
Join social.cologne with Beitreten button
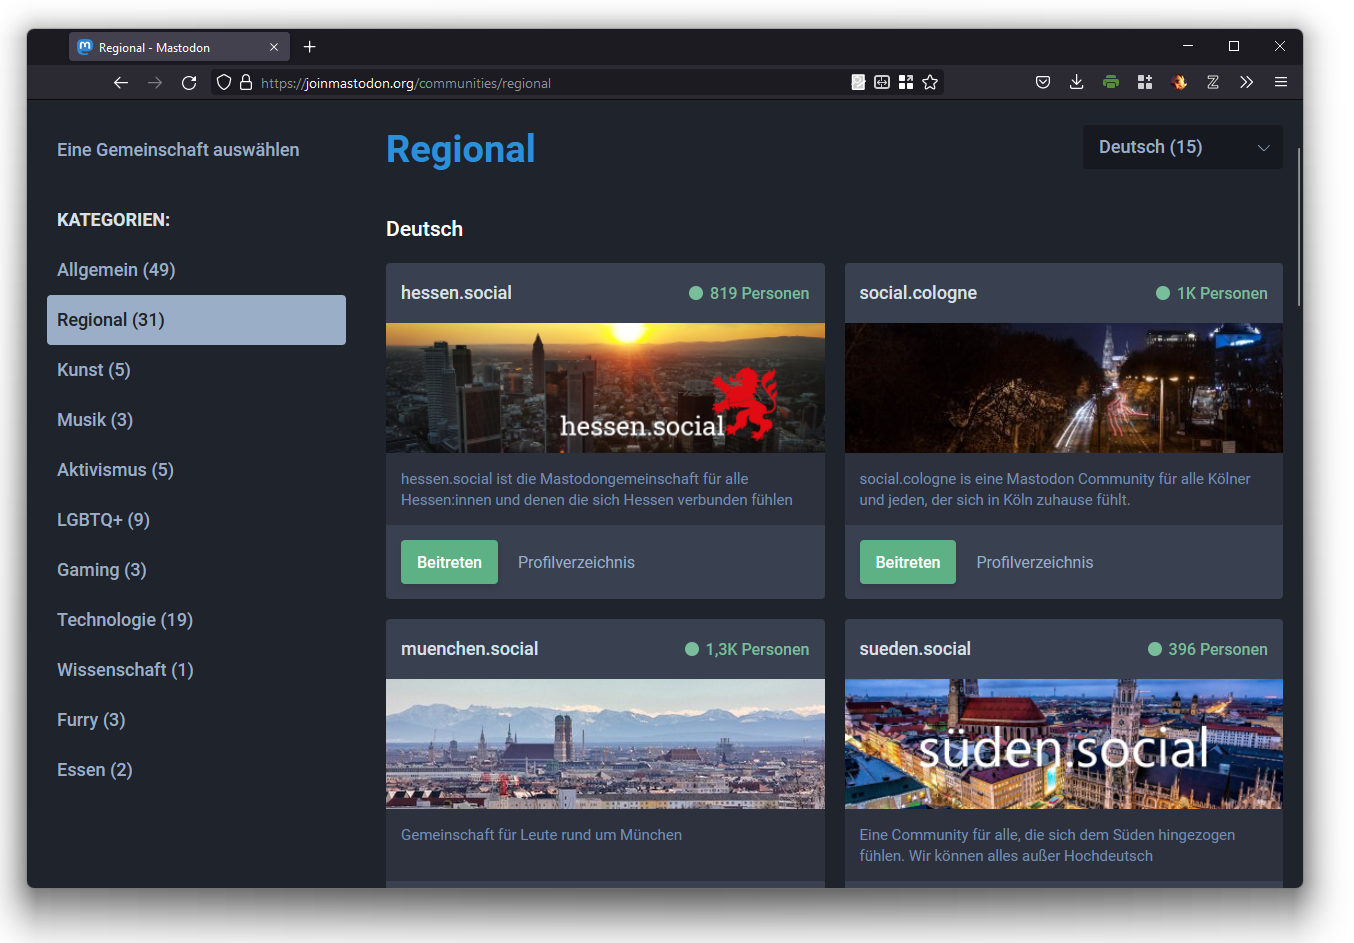click(908, 562)
